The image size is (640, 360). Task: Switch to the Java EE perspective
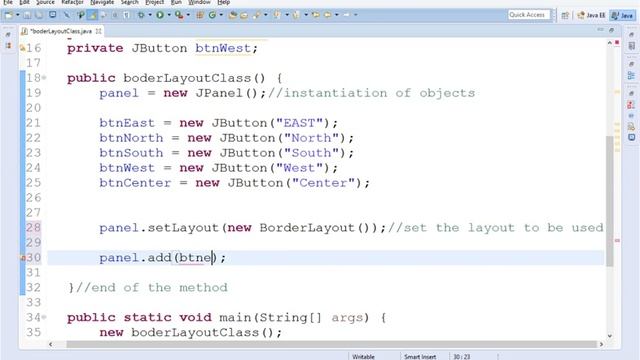coord(591,16)
